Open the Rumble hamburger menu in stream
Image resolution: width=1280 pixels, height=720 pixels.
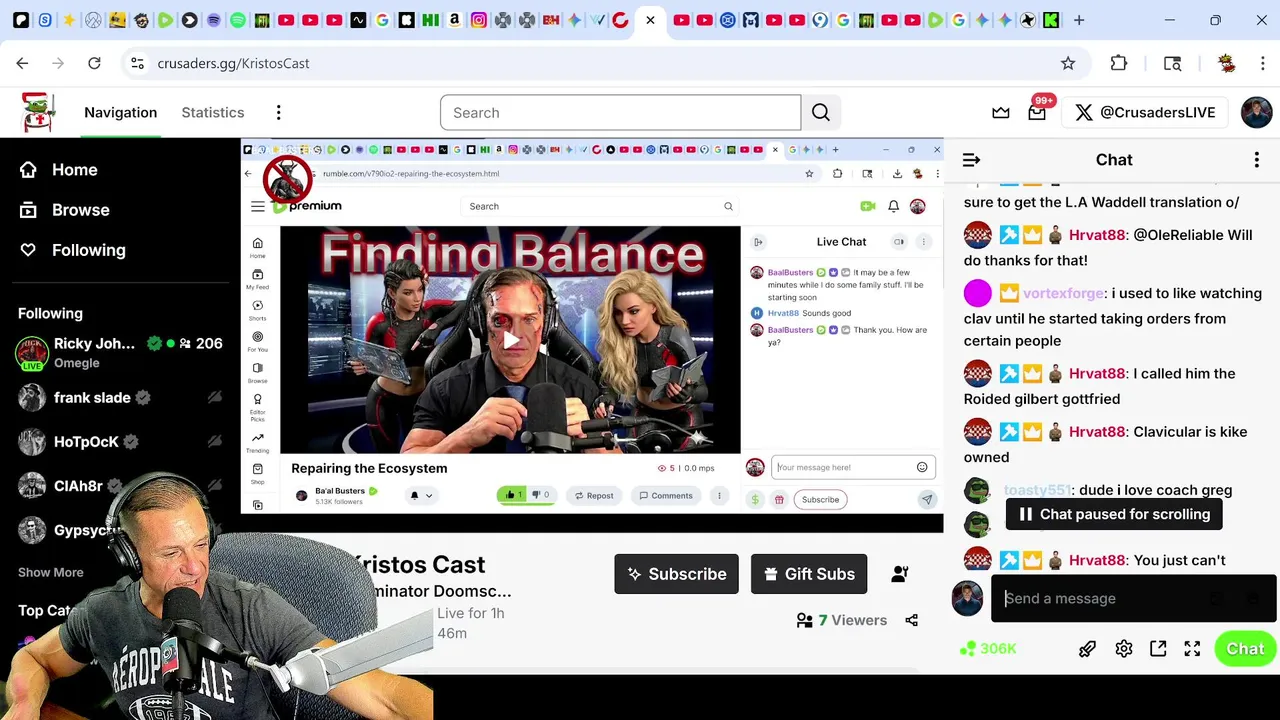pos(258,207)
